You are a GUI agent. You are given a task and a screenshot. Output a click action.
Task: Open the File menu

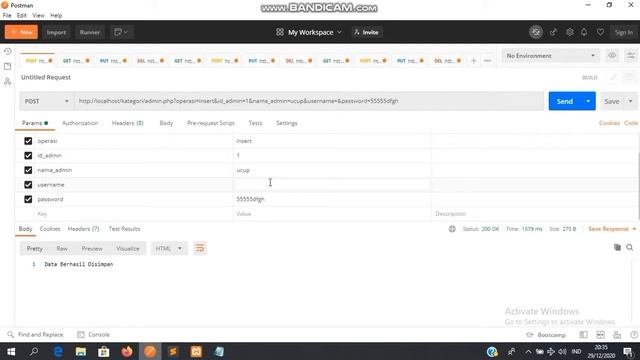pyautogui.click(x=7, y=16)
